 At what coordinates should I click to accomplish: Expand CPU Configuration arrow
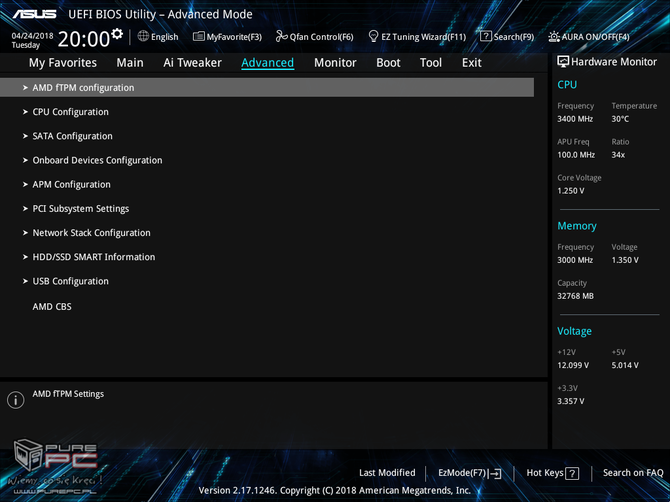pos(25,112)
